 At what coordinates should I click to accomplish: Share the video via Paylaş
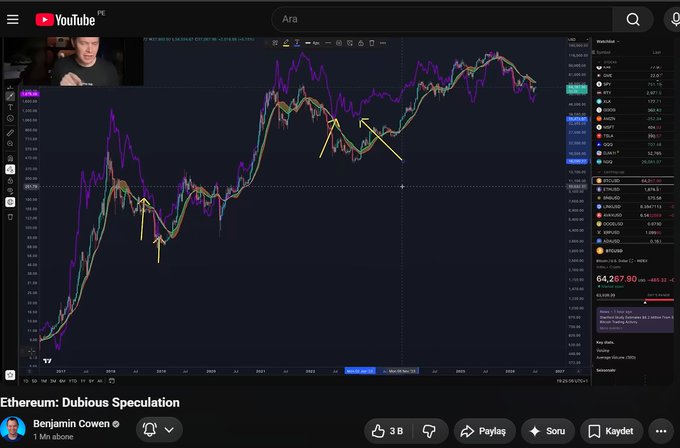coord(485,431)
